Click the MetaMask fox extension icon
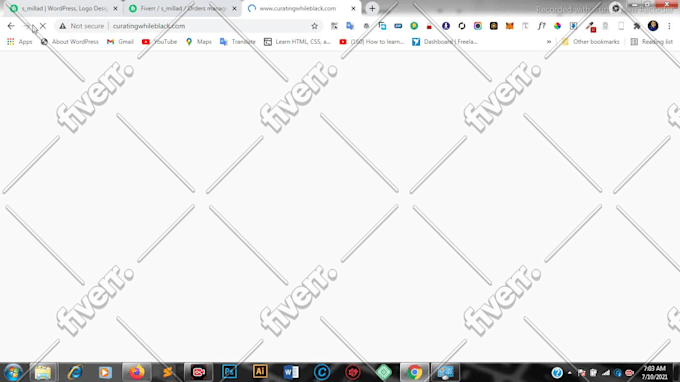This screenshot has width=680, height=382. (x=510, y=26)
